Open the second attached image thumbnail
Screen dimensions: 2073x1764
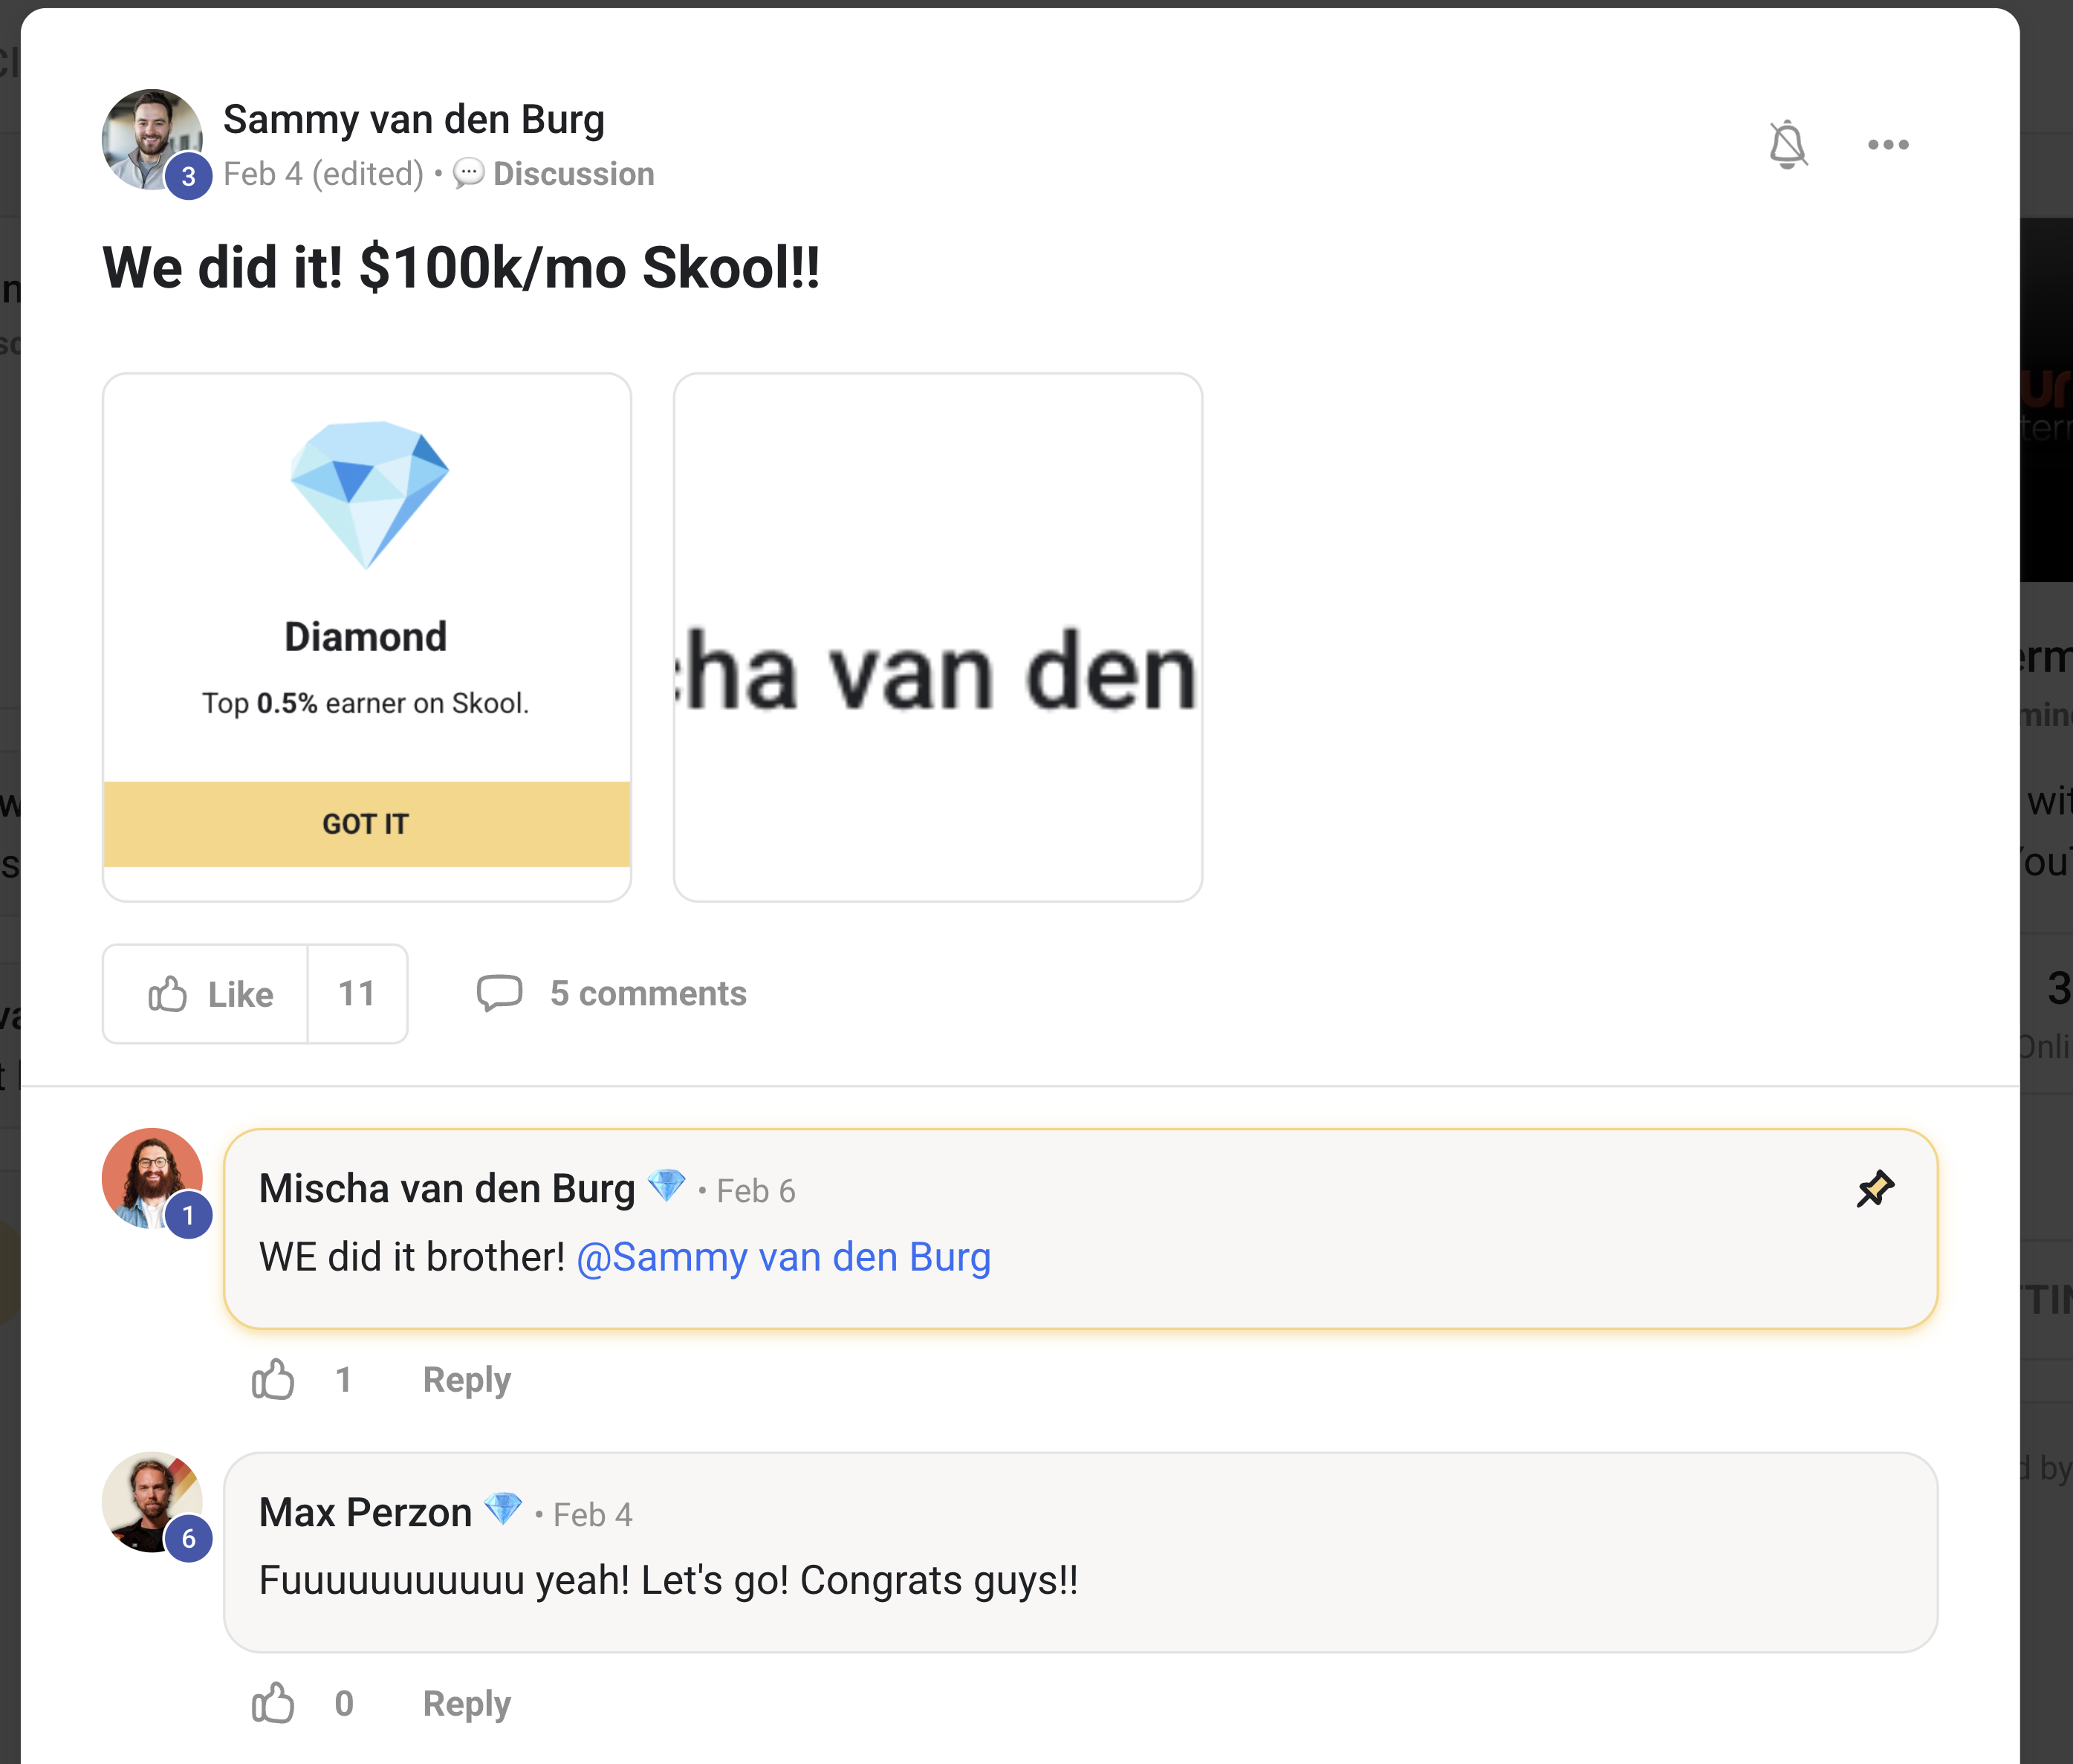pyautogui.click(x=938, y=637)
